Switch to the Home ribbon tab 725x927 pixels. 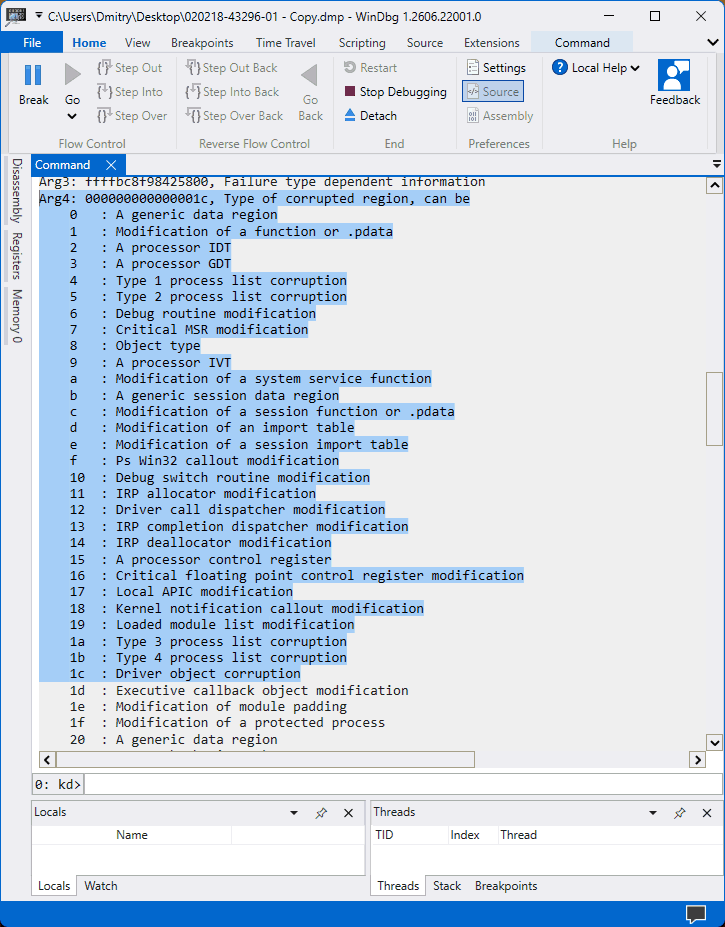89,43
